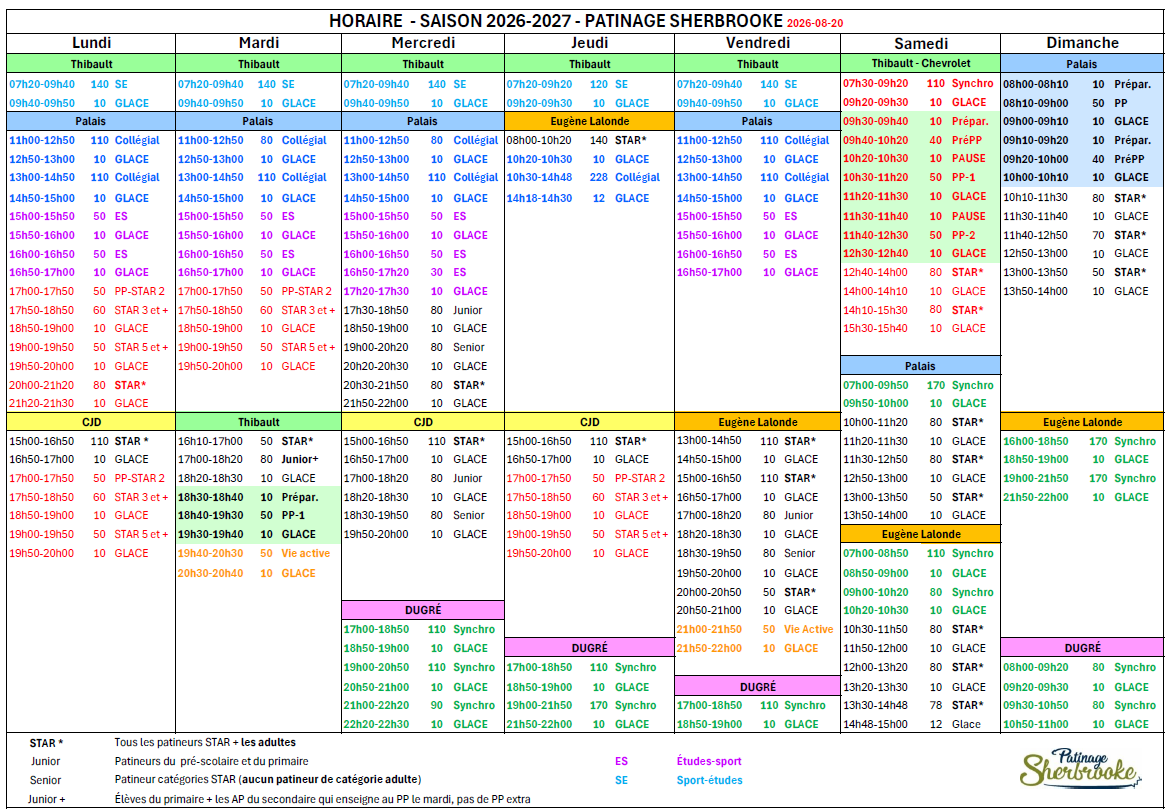Select the 'Samedi' column header
Viewport: 1168px width, 811px height.
point(921,43)
